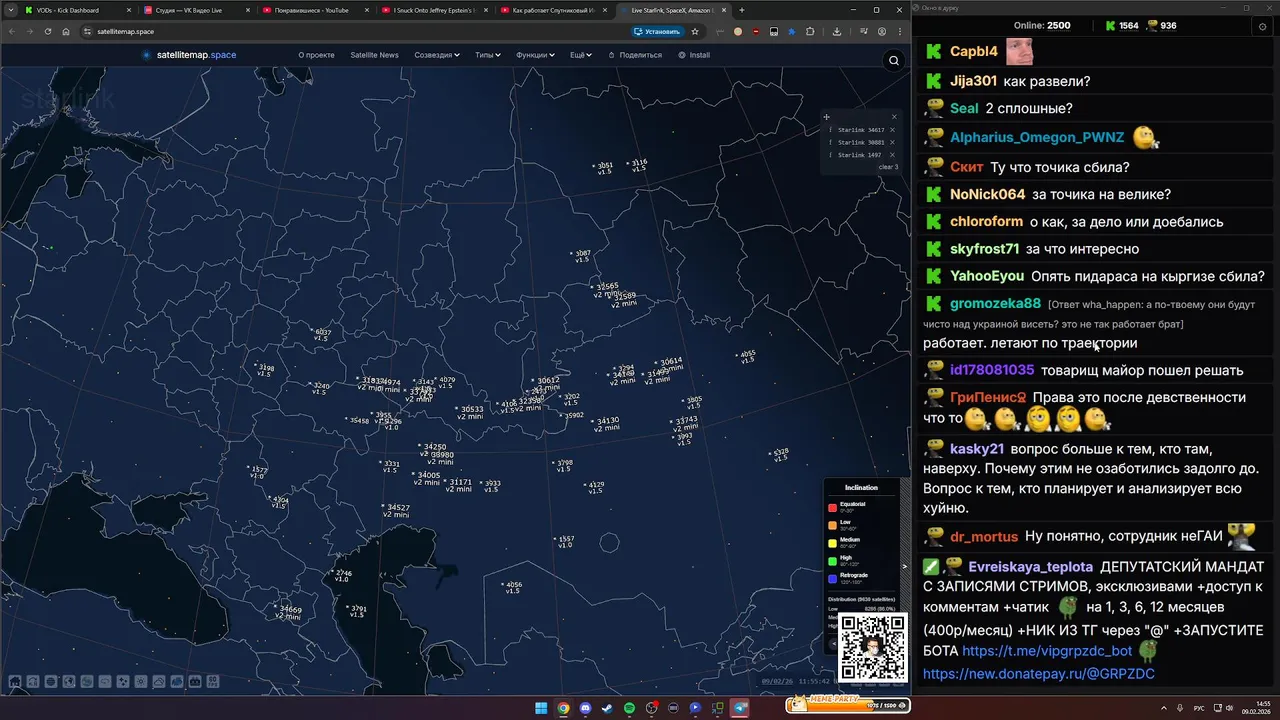Screen dimensions: 1280x720
Task: Click the chat username 'gromozeka88'
Action: pos(995,303)
